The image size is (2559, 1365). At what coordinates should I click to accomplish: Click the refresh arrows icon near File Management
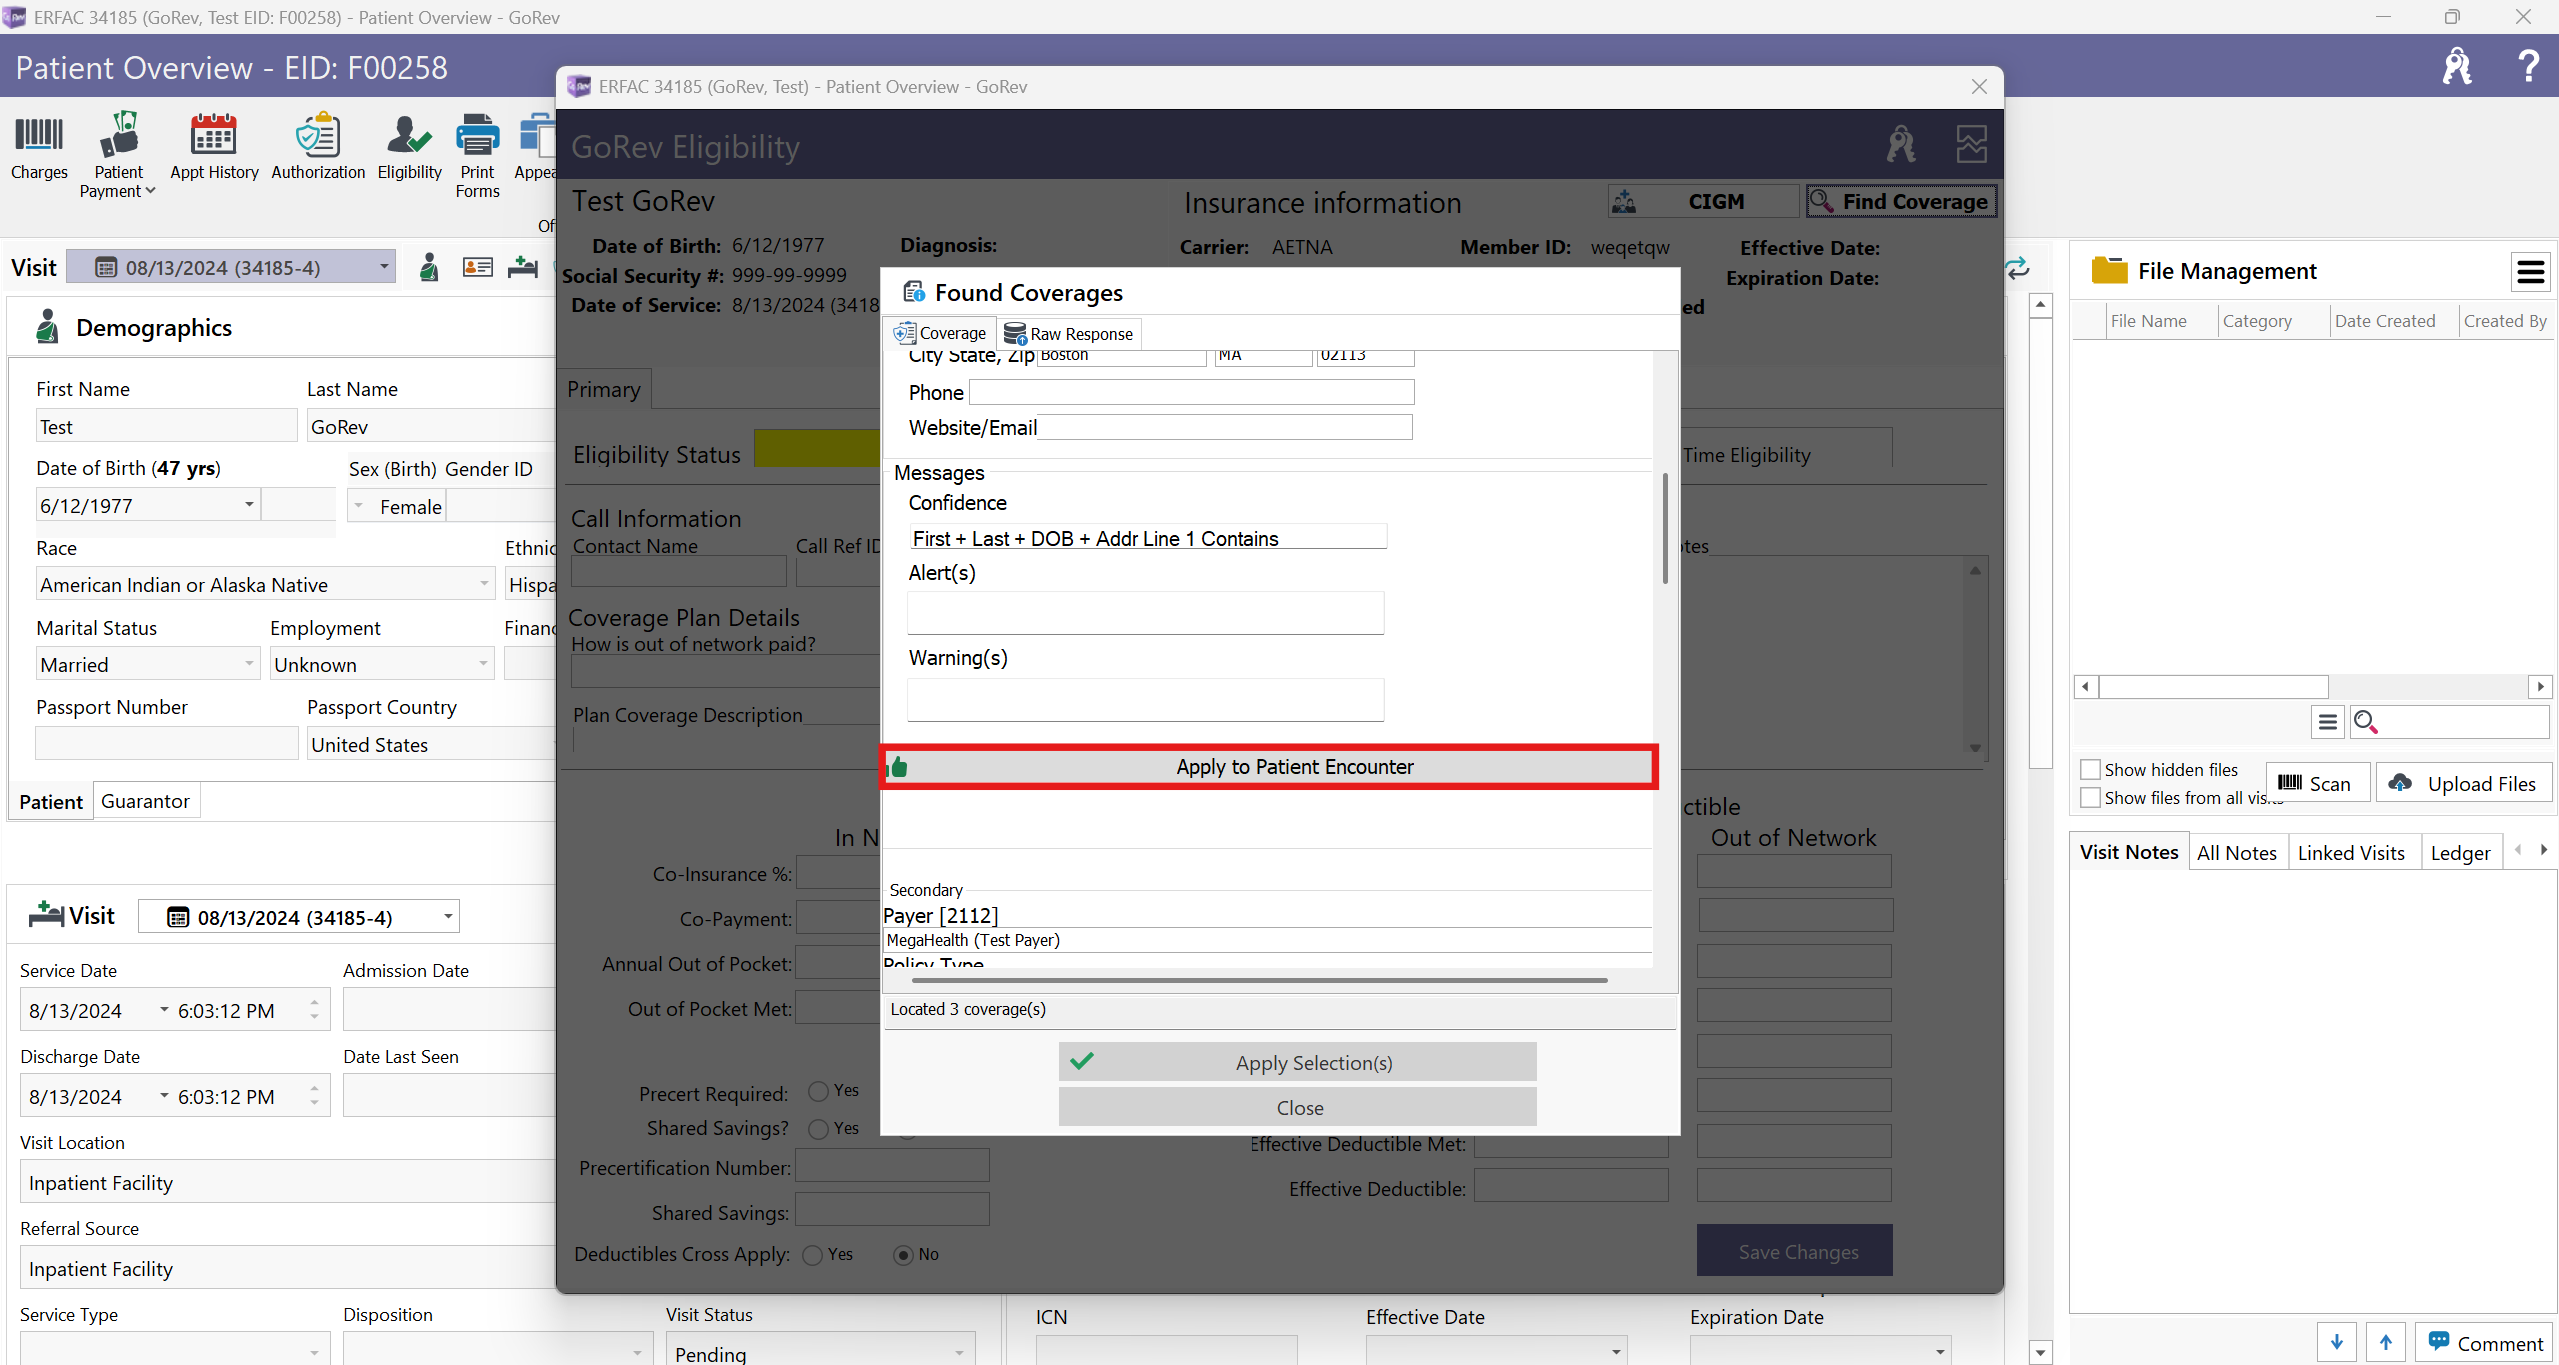(x=2017, y=268)
